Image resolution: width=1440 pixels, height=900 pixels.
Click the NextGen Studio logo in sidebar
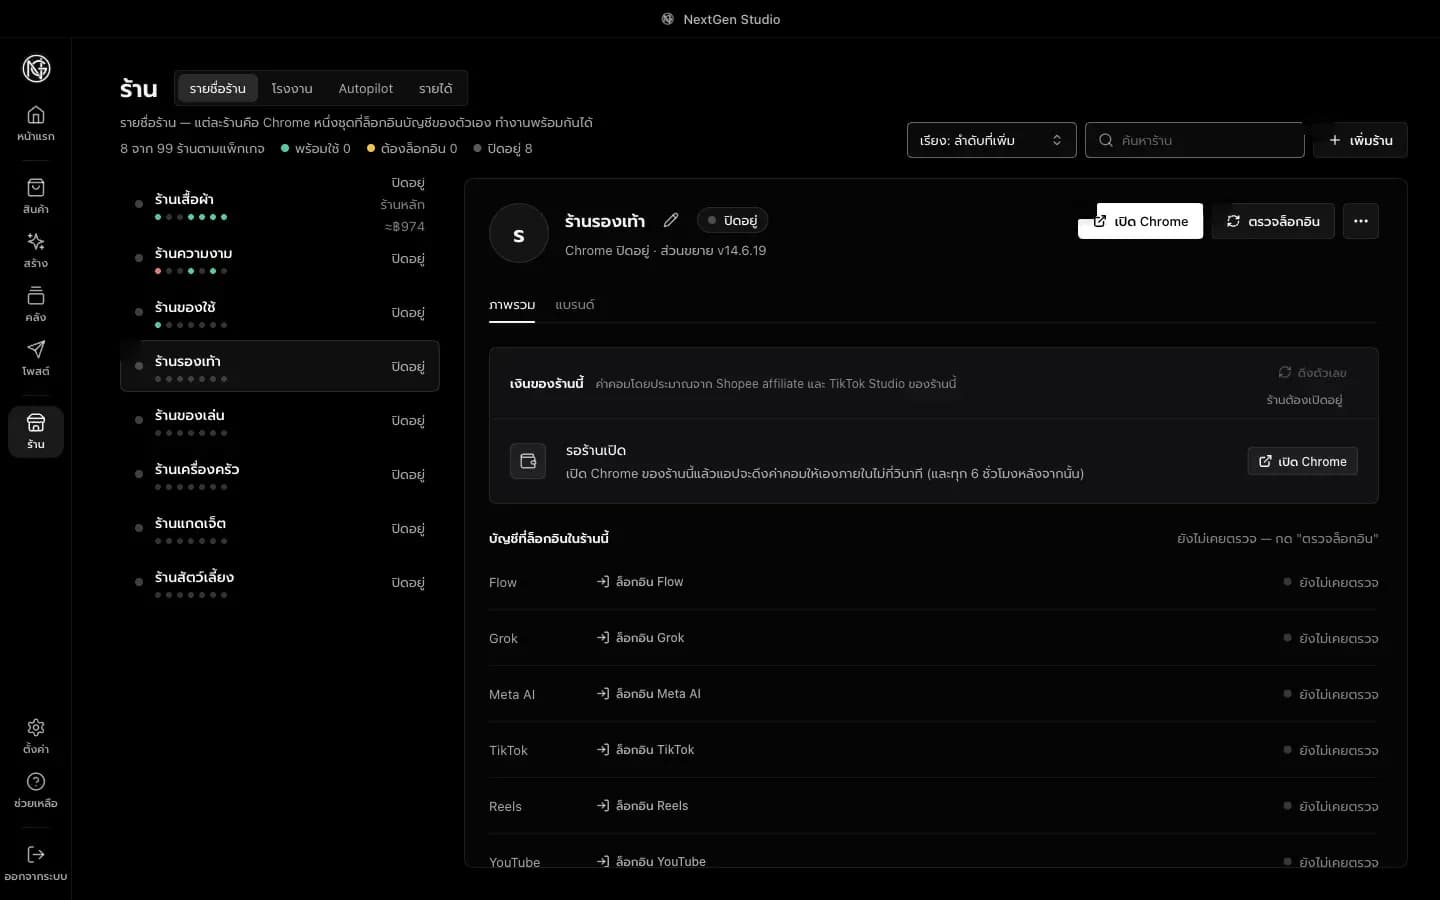click(x=36, y=68)
